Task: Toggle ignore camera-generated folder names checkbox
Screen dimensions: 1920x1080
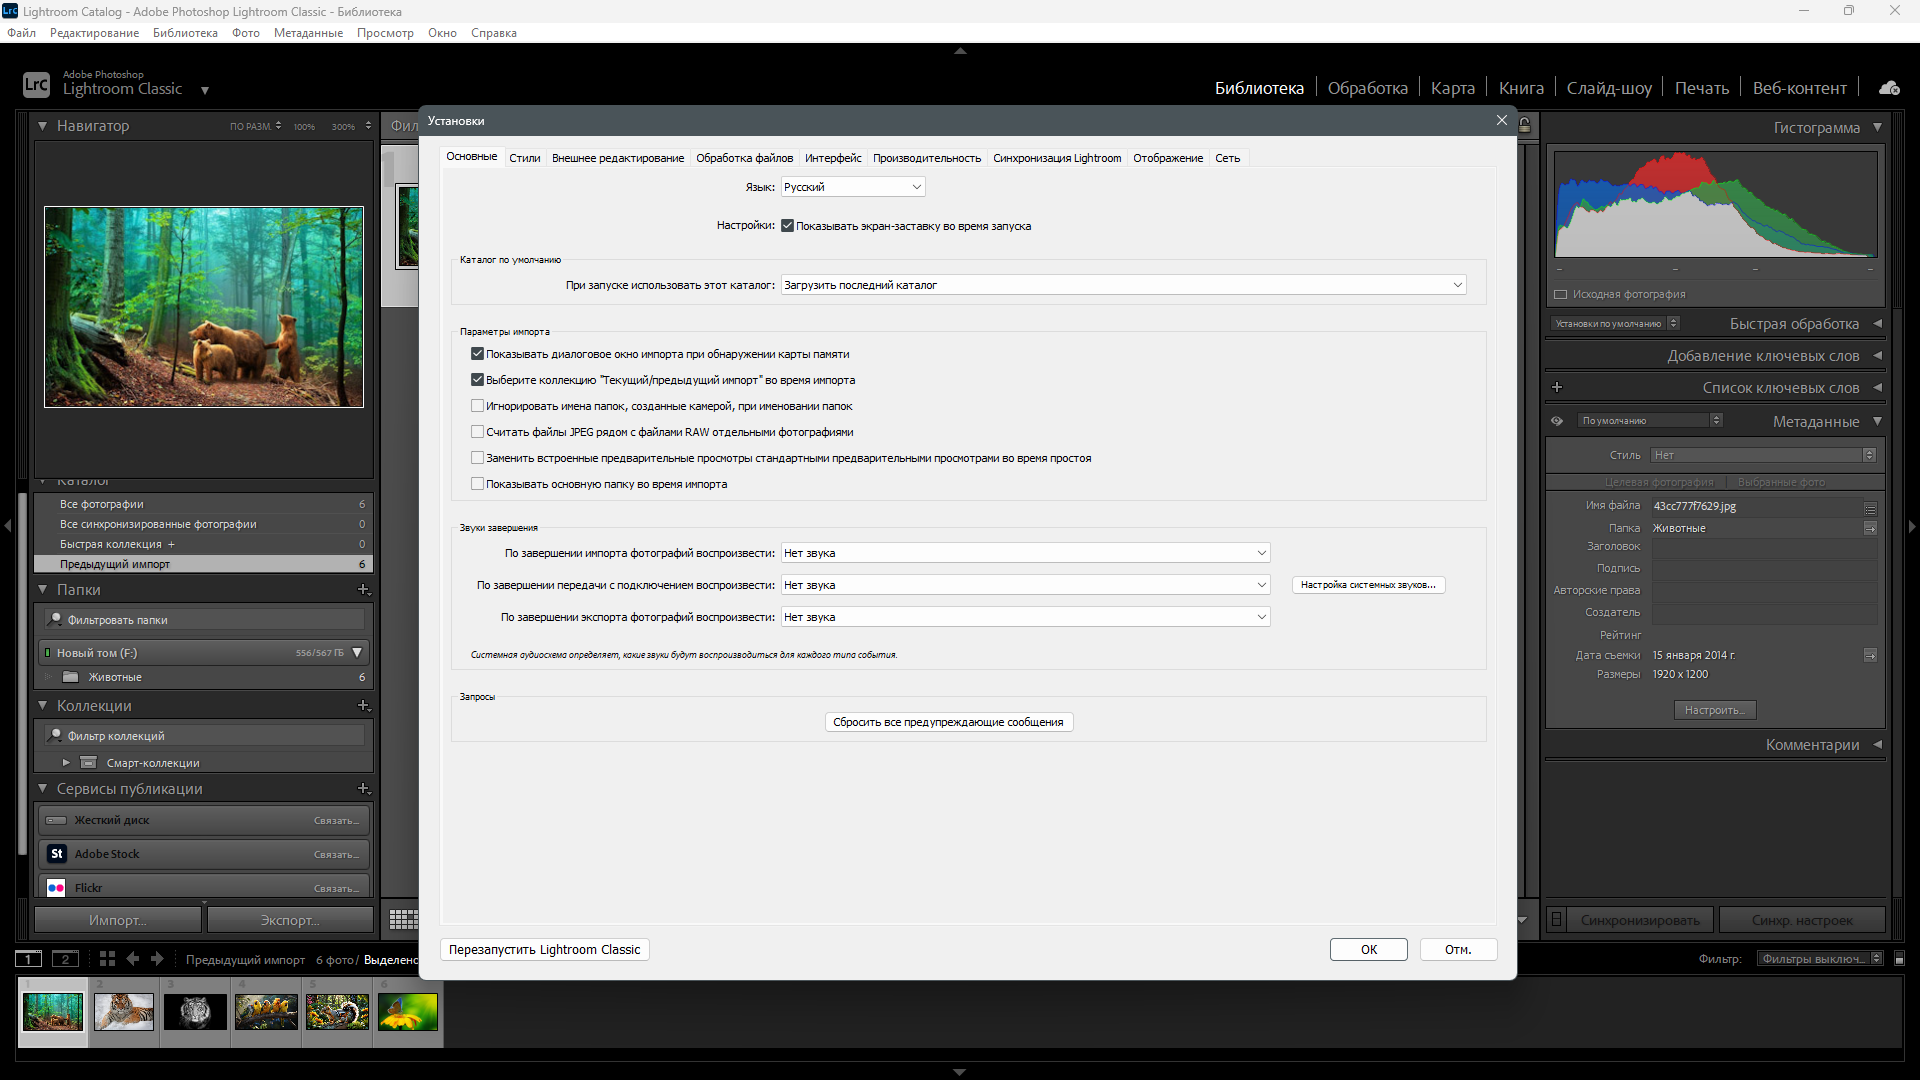Action: 477,406
